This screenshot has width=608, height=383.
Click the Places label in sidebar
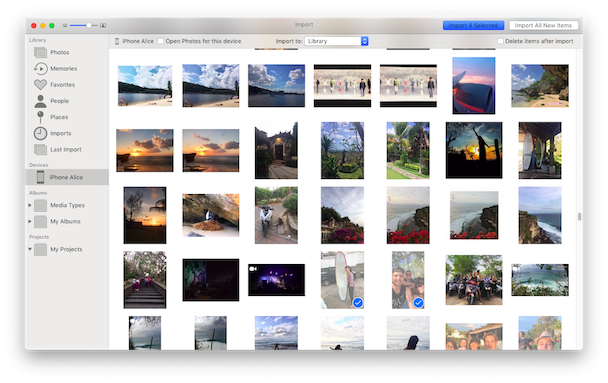(x=59, y=117)
